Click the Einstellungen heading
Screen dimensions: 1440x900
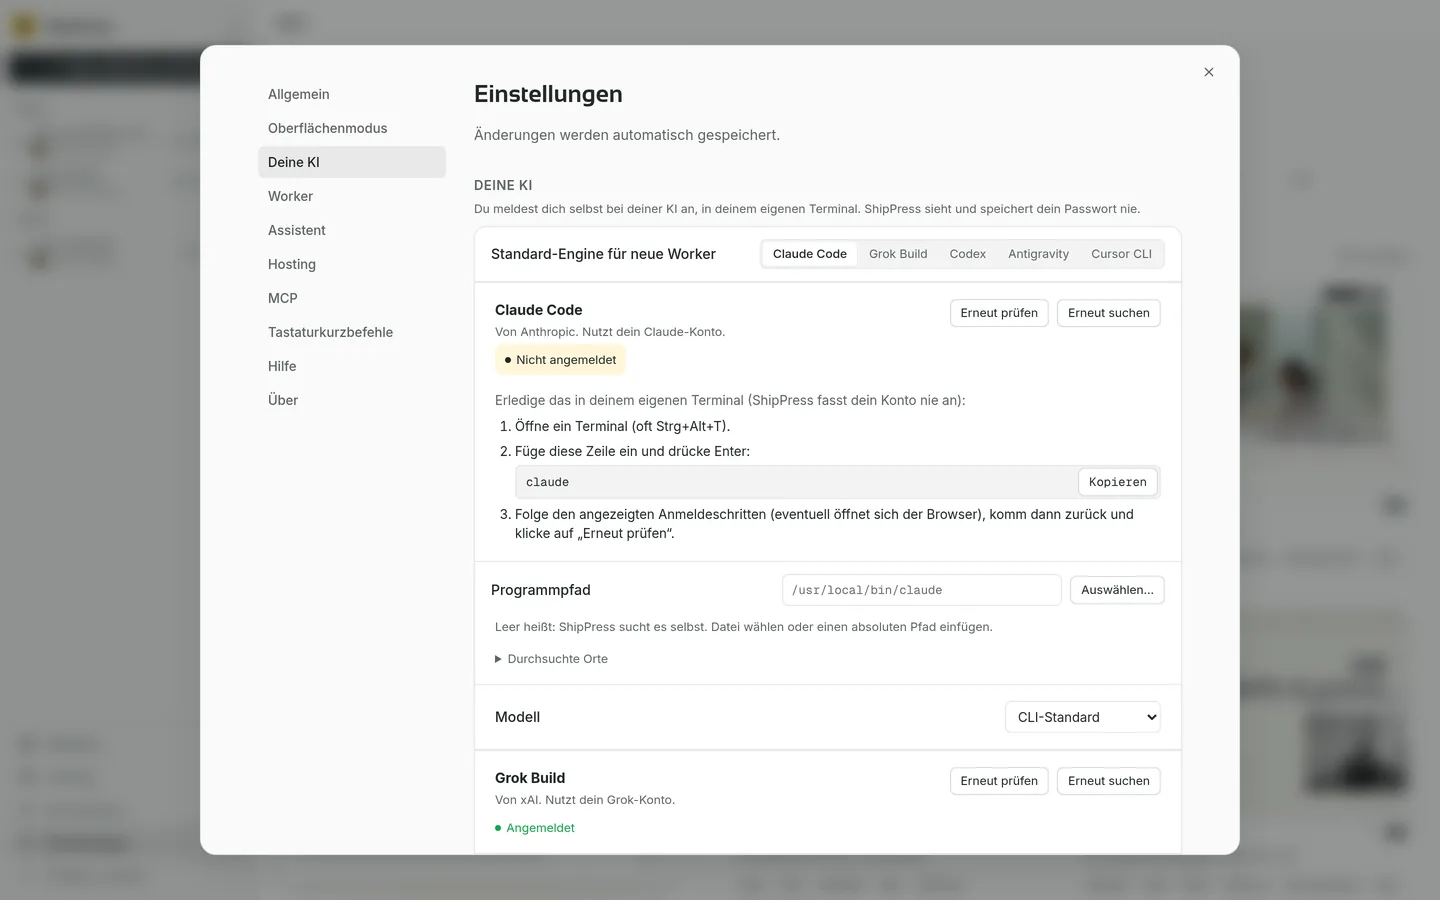(x=548, y=94)
